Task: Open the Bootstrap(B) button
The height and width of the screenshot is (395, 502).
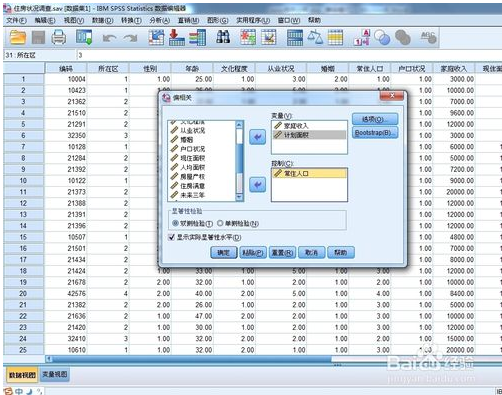Action: coord(375,133)
